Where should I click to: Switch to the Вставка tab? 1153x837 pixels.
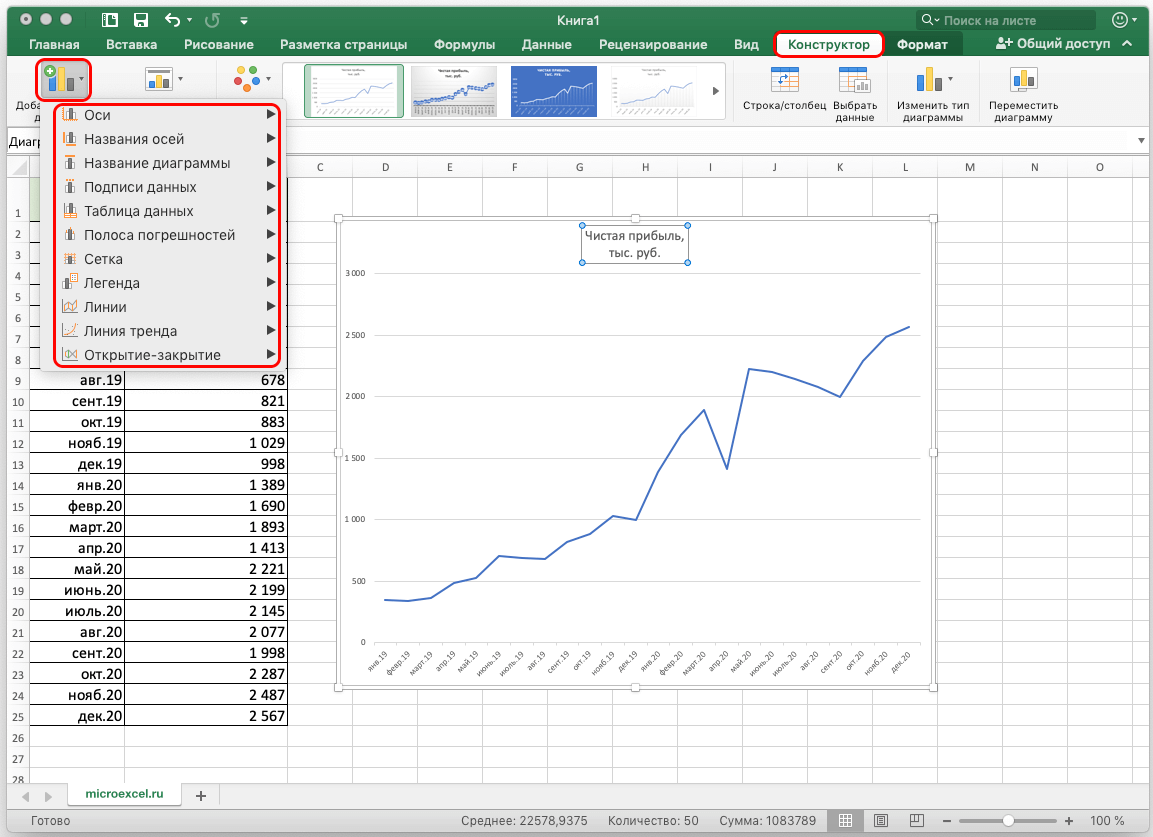click(131, 45)
